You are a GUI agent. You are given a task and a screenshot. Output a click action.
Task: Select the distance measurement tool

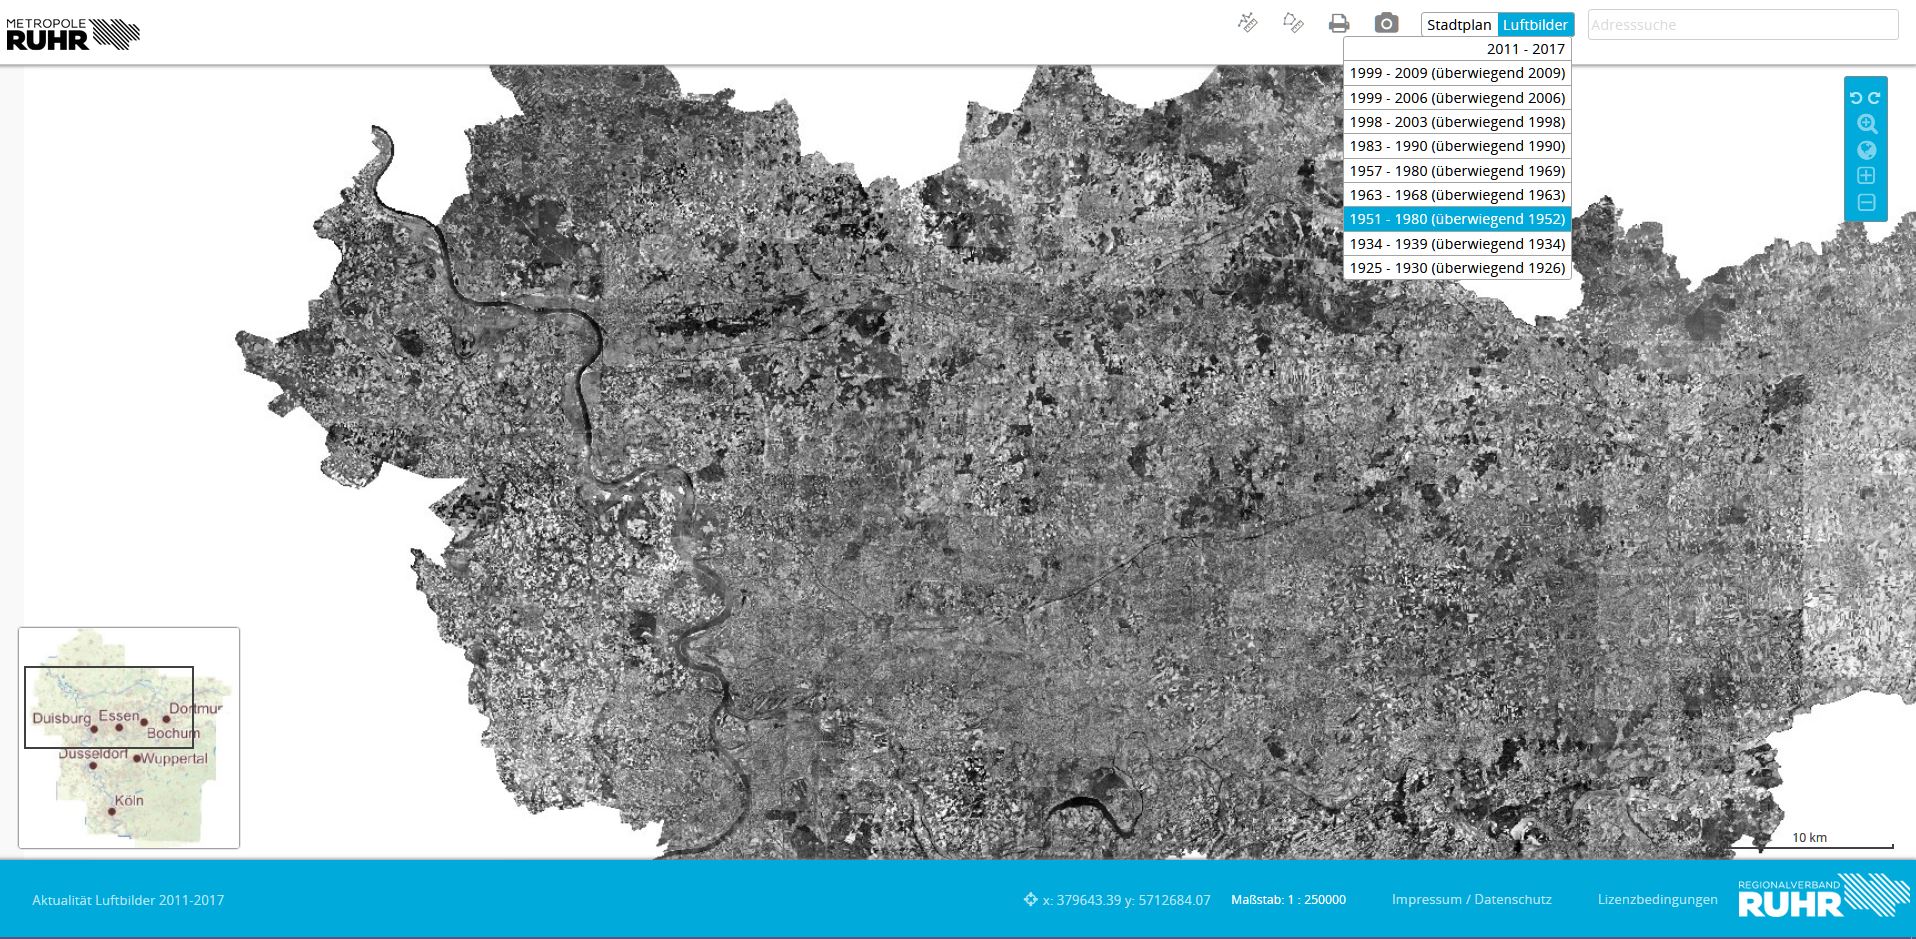[1247, 23]
